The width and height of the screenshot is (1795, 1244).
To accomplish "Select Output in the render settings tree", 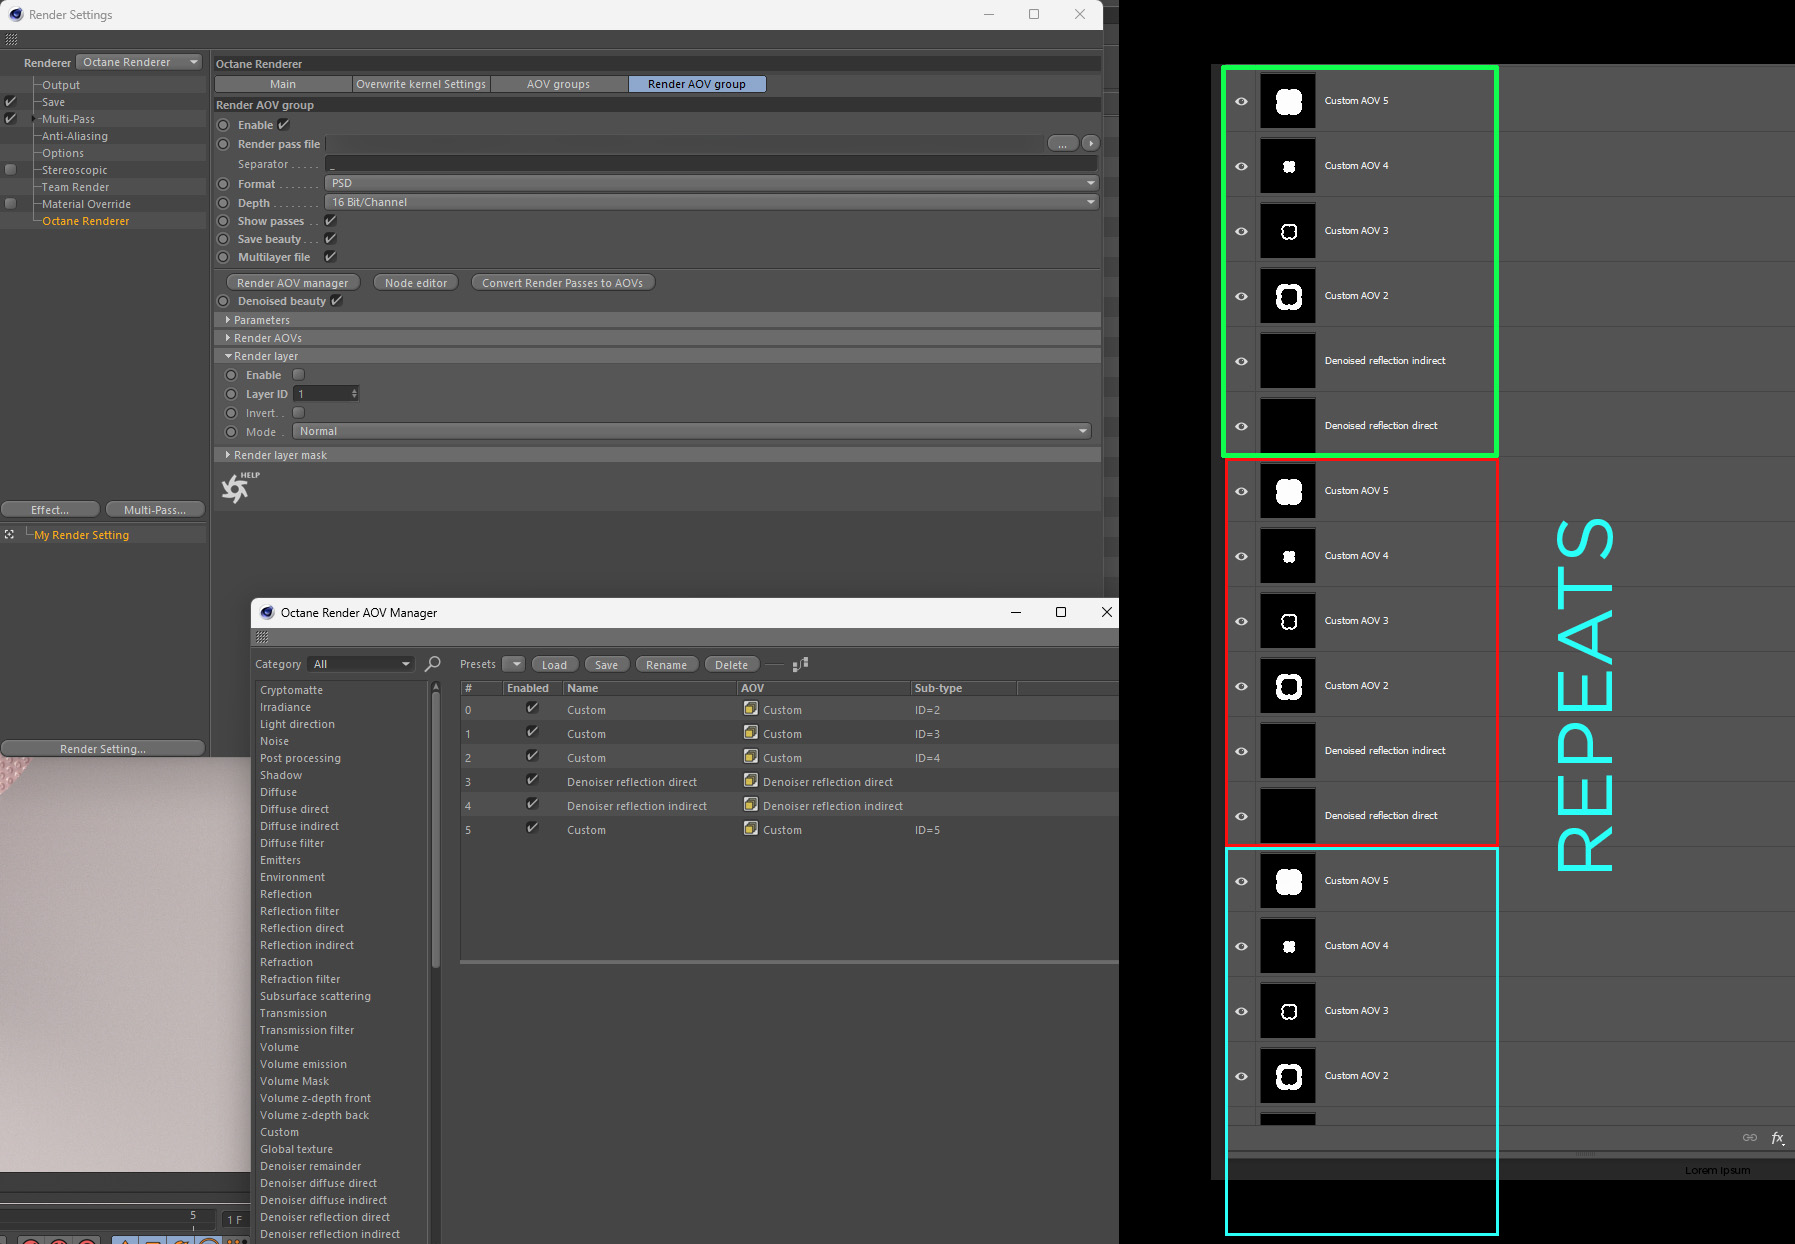I will (61, 85).
